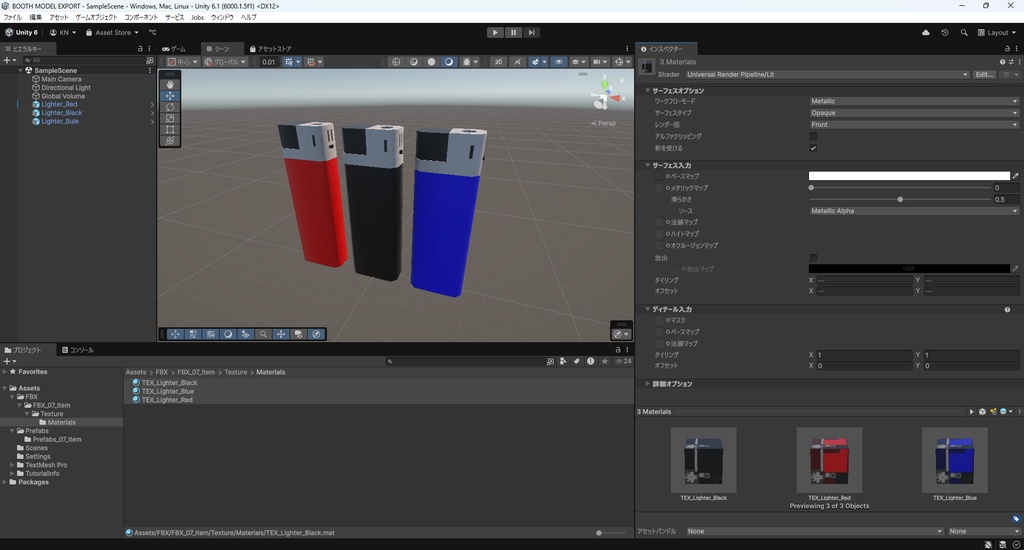Enable the emission checkbox
The image size is (1024, 550).
coord(813,258)
